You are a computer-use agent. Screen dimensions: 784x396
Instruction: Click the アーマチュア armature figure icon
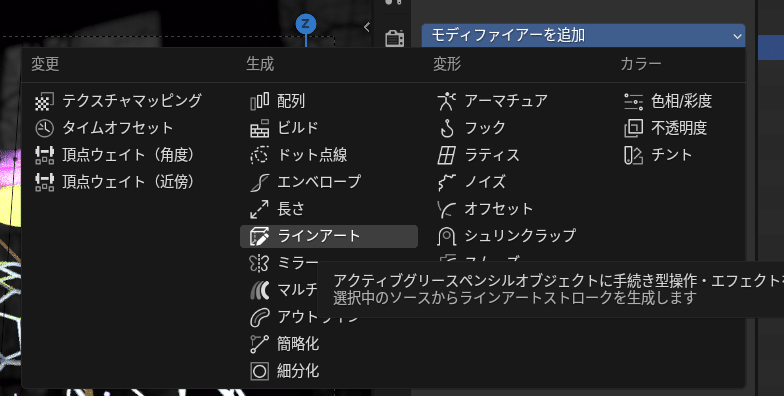click(x=446, y=101)
